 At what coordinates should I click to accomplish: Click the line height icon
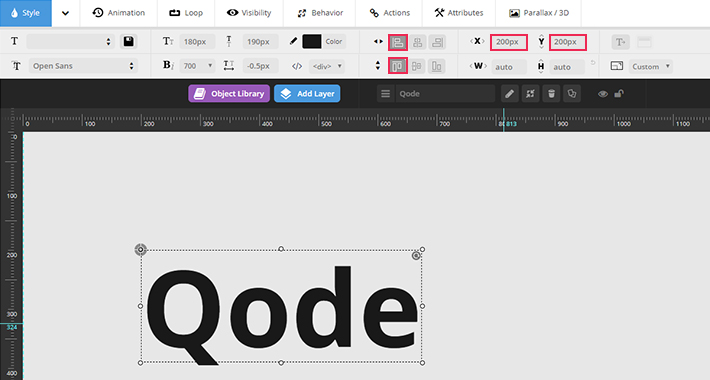coord(229,42)
